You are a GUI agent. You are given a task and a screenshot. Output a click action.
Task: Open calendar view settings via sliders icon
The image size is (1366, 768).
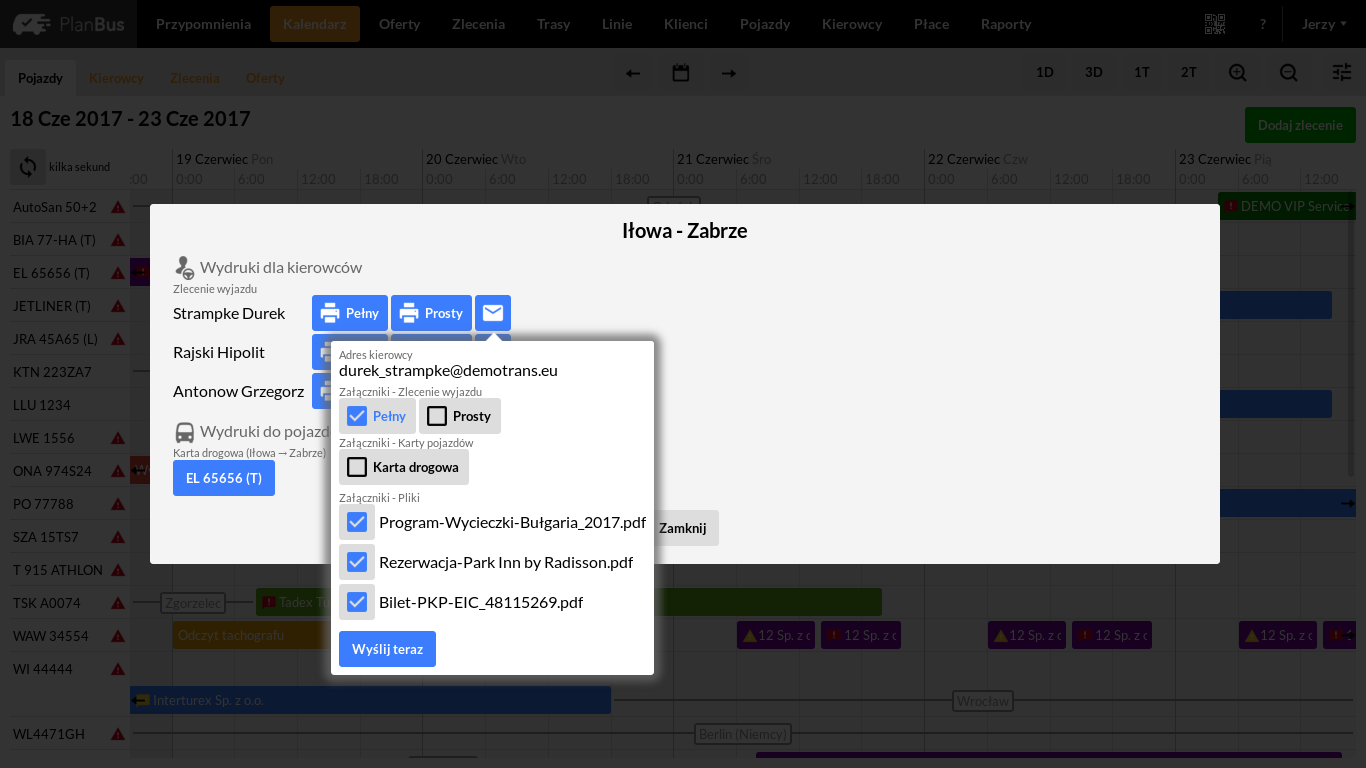pos(1341,72)
